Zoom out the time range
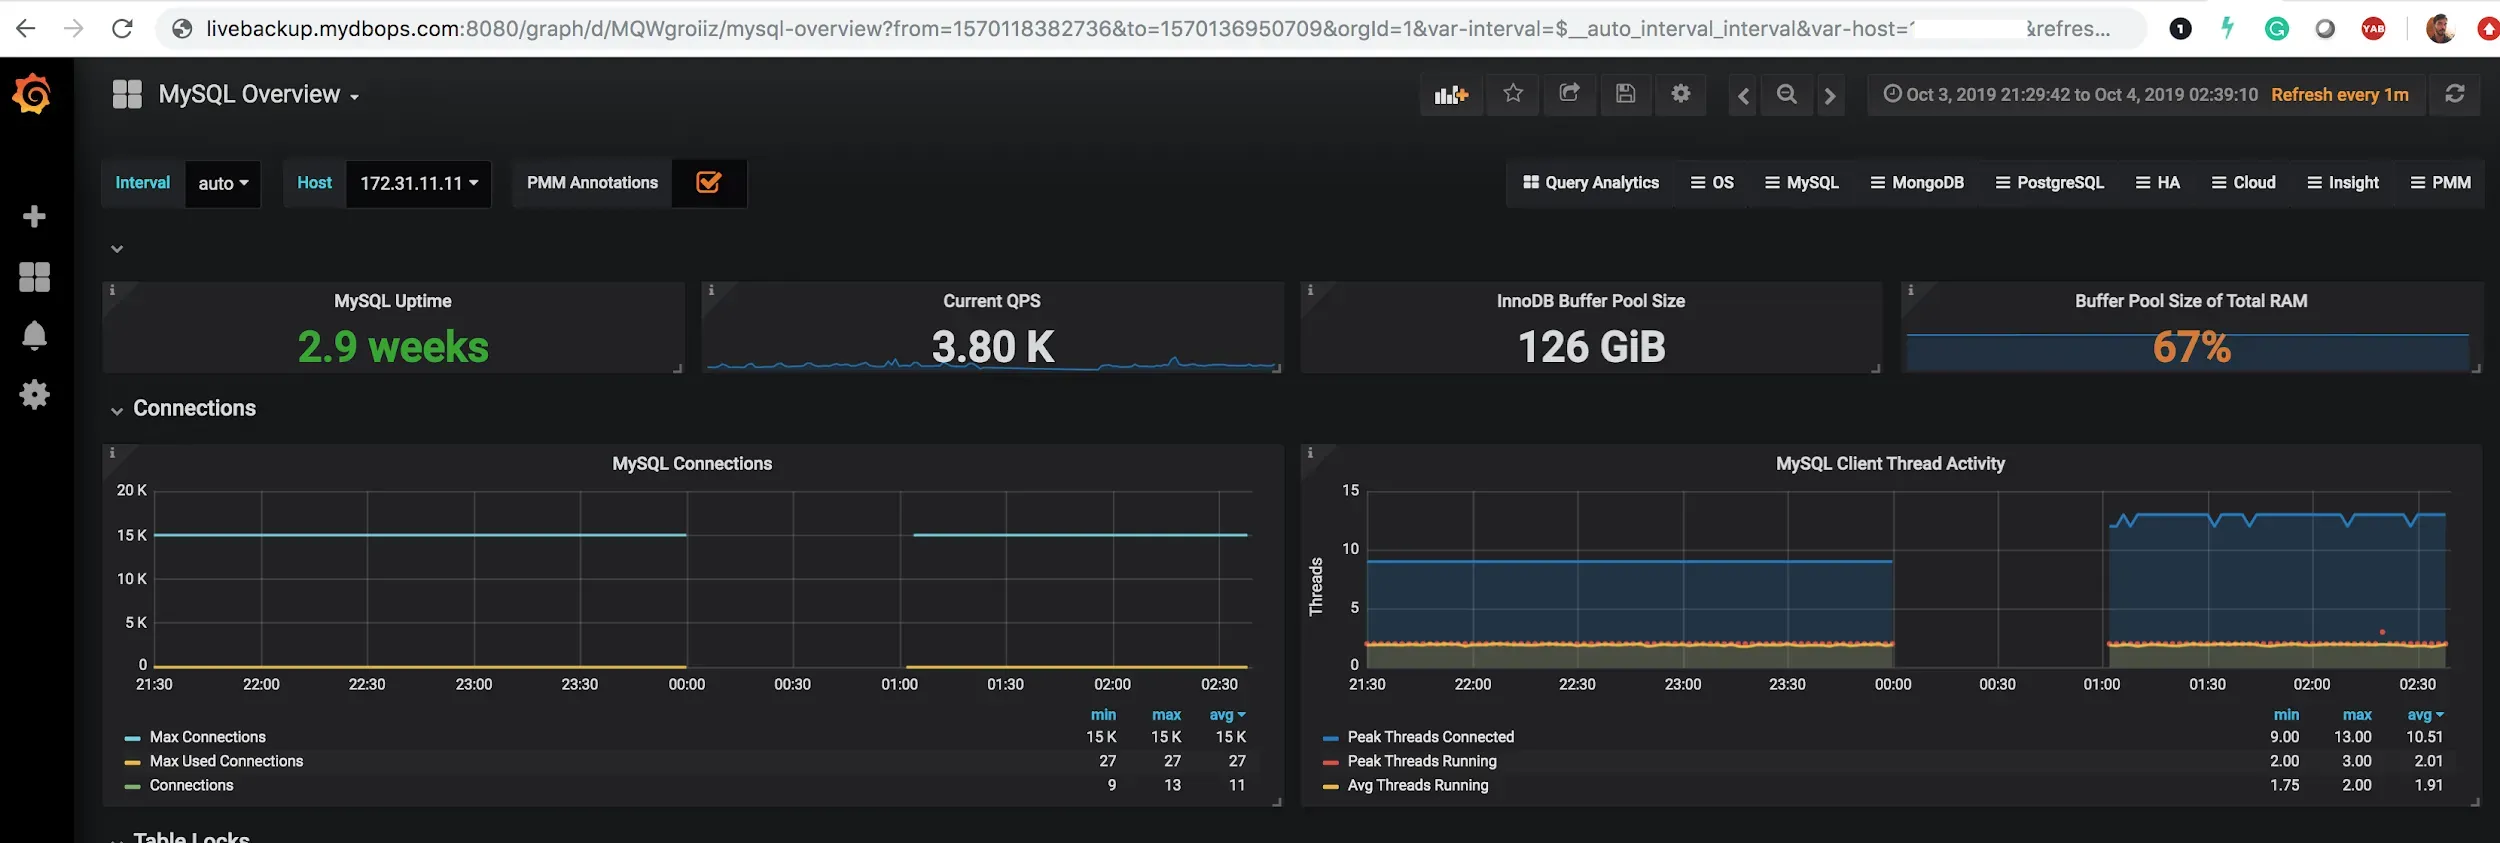The image size is (2500, 843). click(1786, 95)
